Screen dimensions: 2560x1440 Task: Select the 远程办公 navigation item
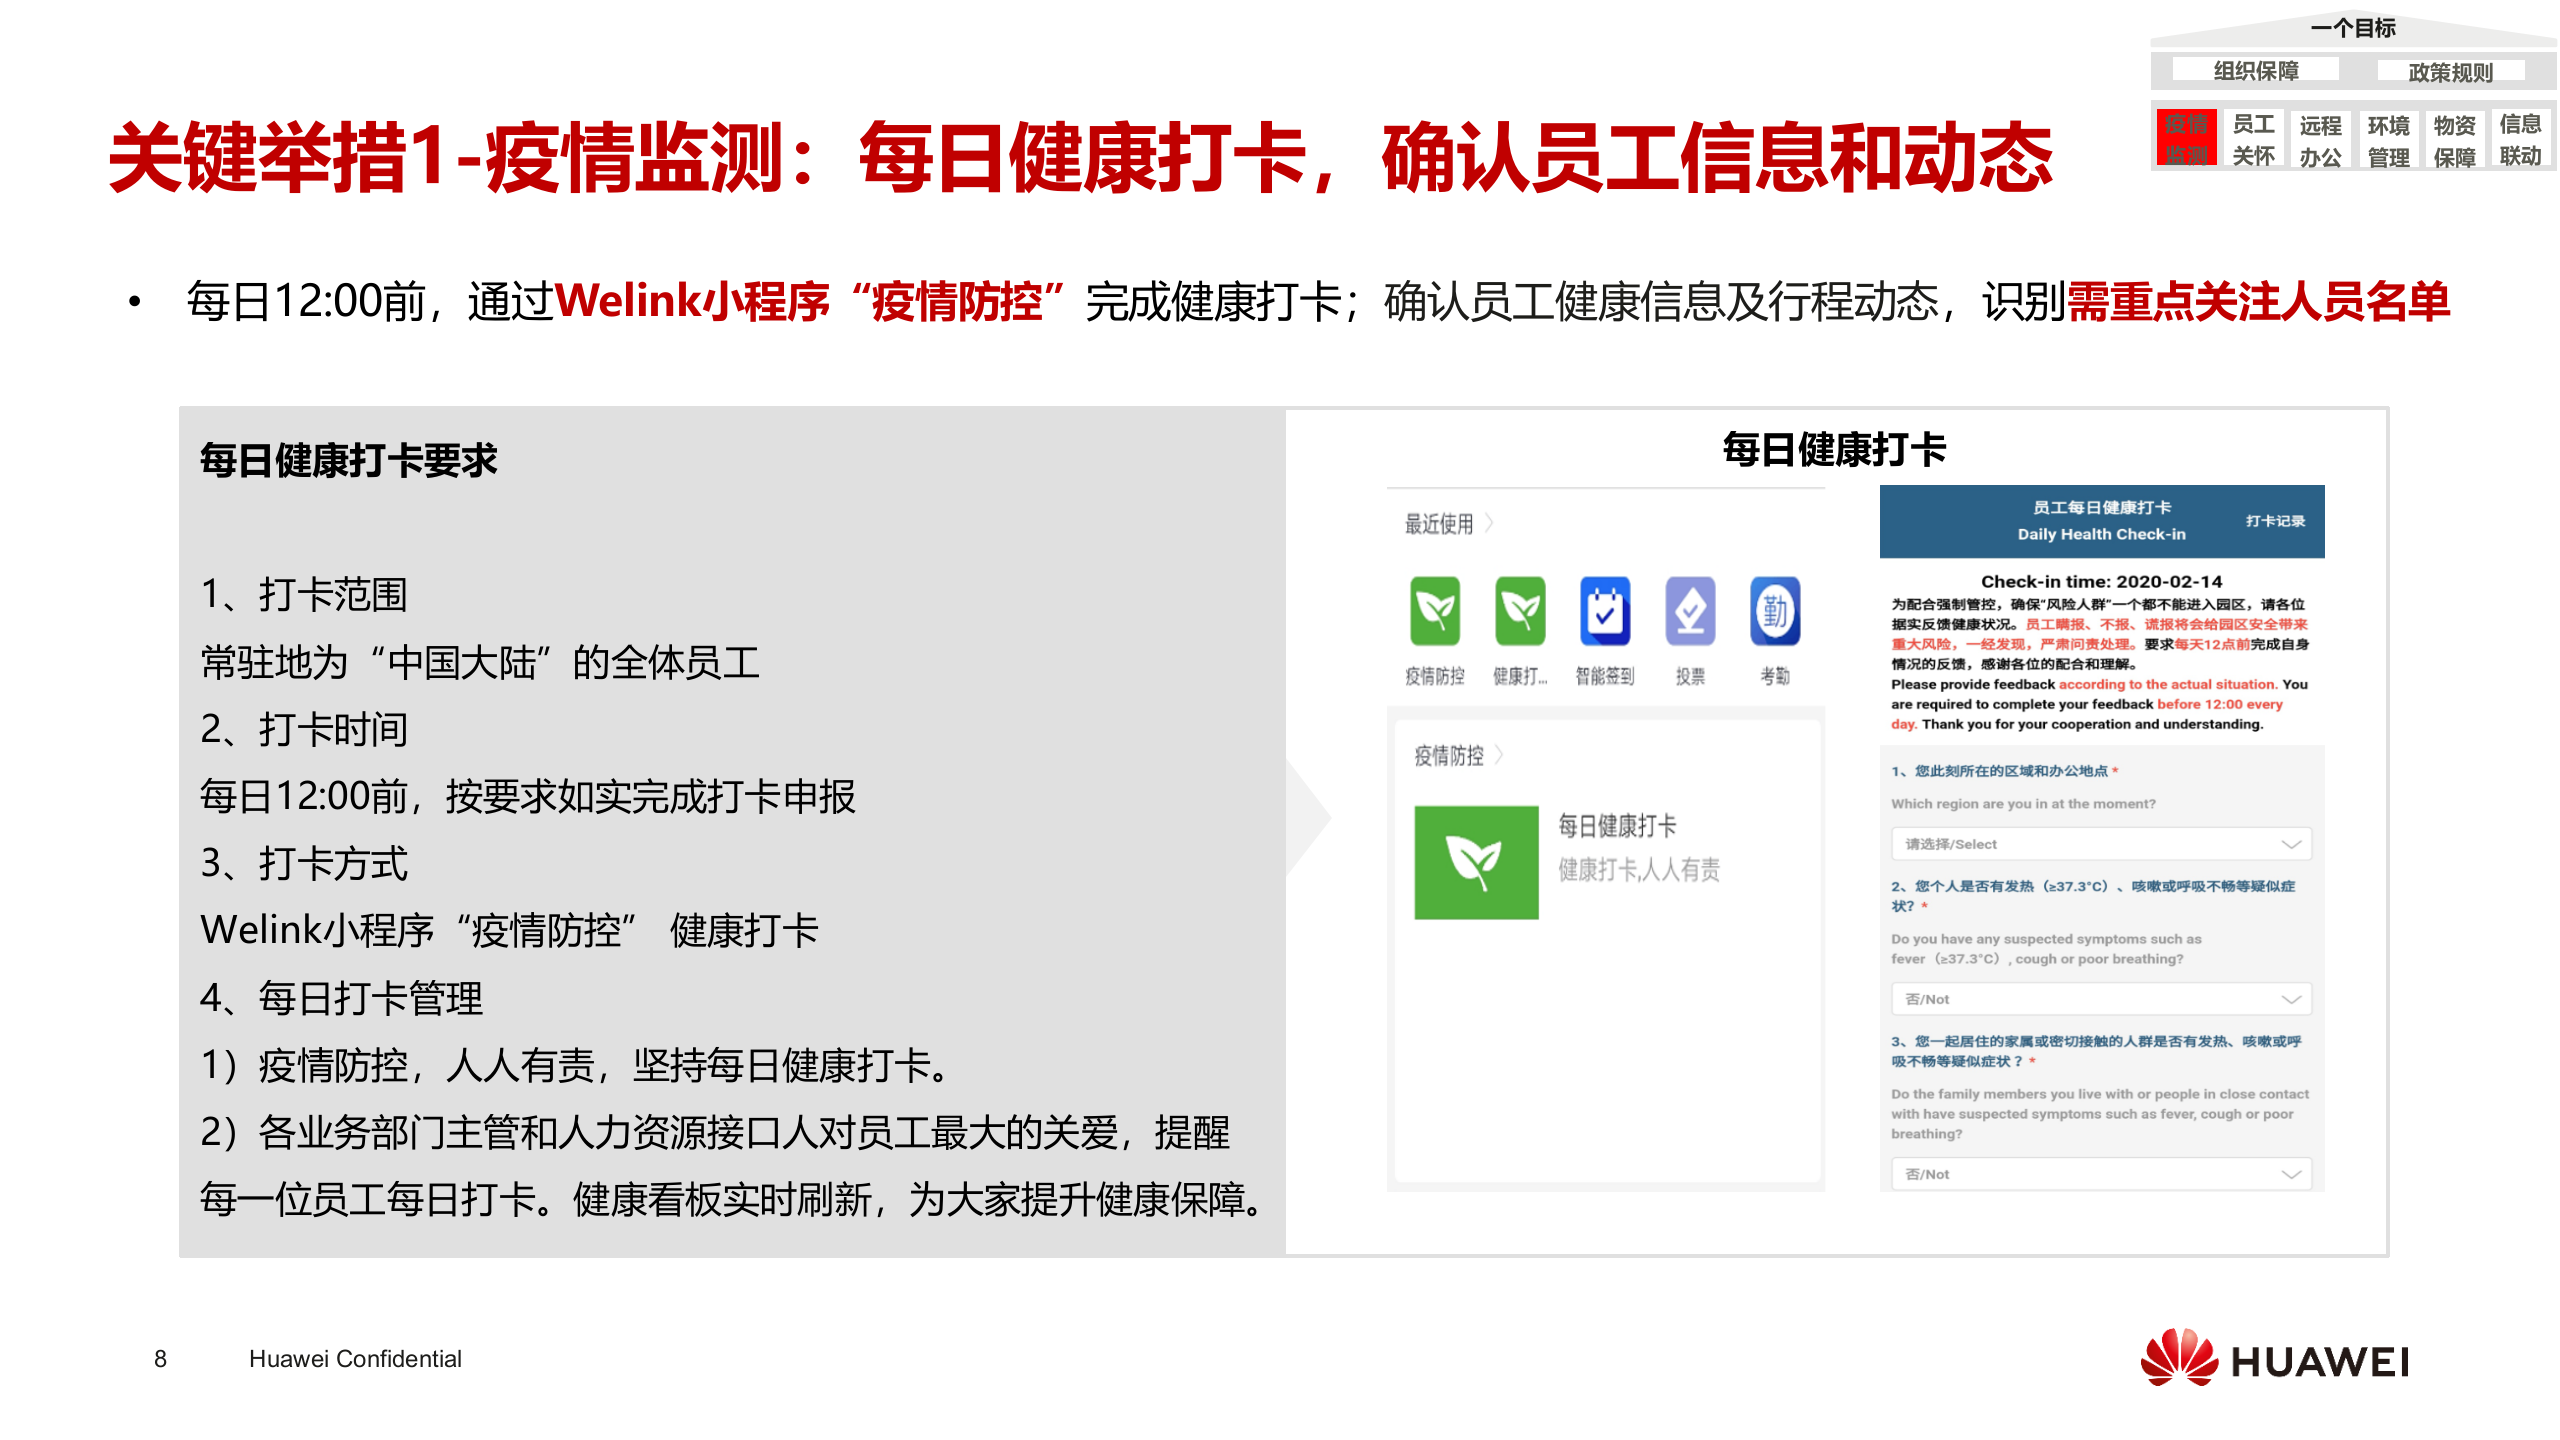pyautogui.click(x=2323, y=138)
